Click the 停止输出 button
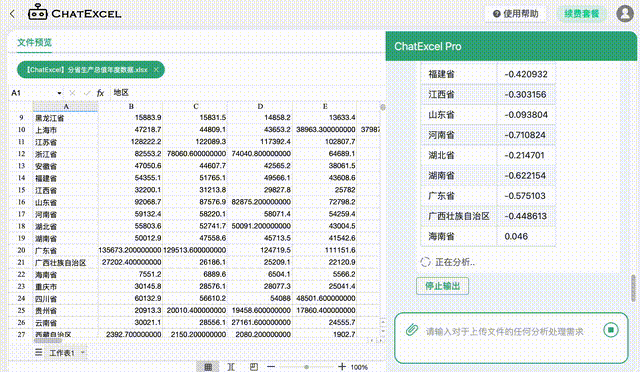 pyautogui.click(x=442, y=286)
